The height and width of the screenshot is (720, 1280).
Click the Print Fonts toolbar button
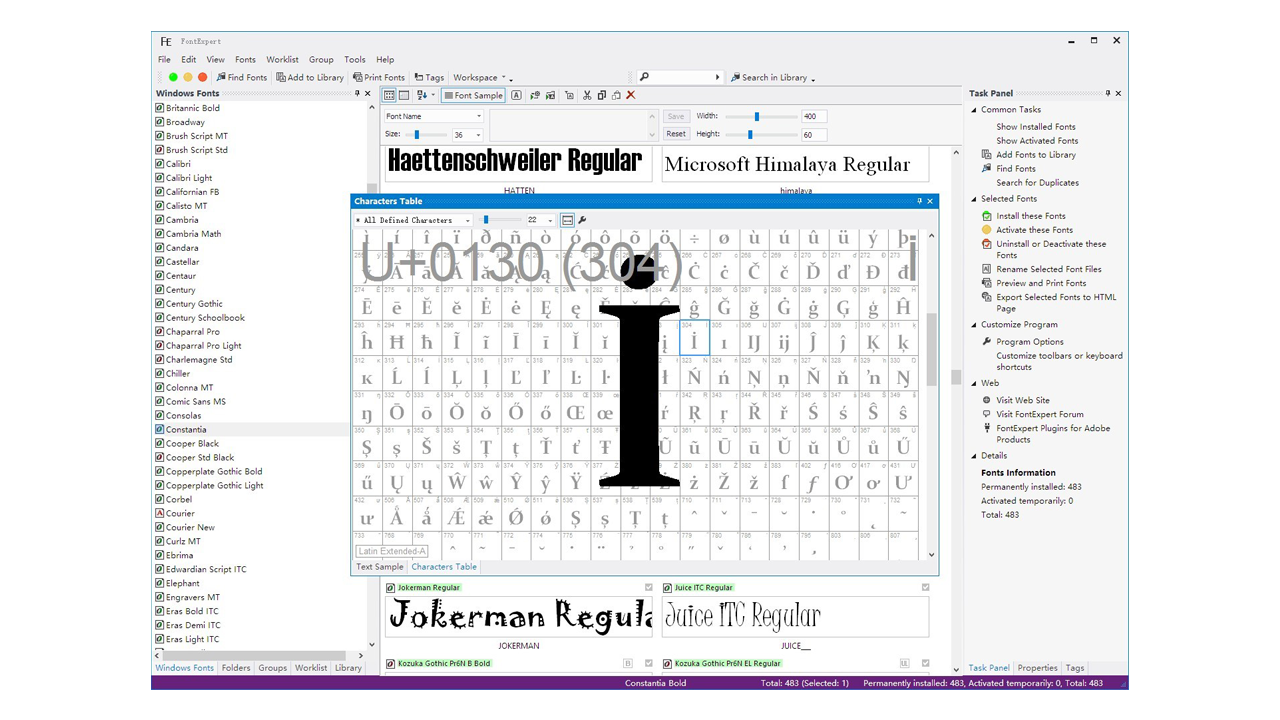pos(379,77)
